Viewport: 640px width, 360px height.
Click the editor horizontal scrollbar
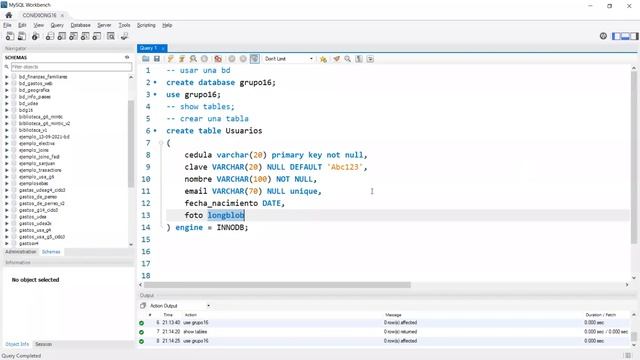click(277, 285)
